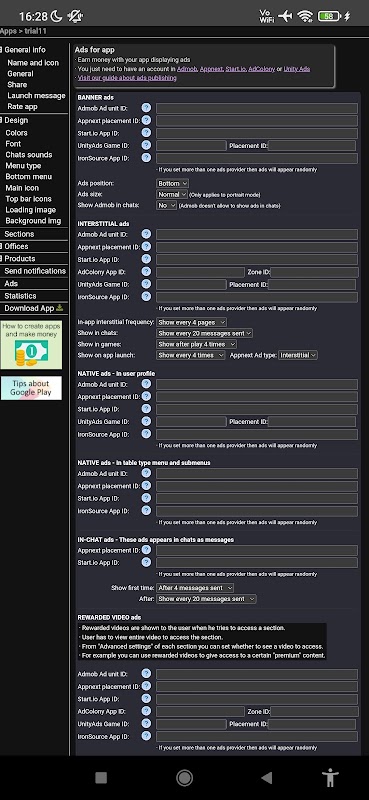Open help for user profile Native Appnext ID
The height and width of the screenshot is (800, 369).
point(146,396)
